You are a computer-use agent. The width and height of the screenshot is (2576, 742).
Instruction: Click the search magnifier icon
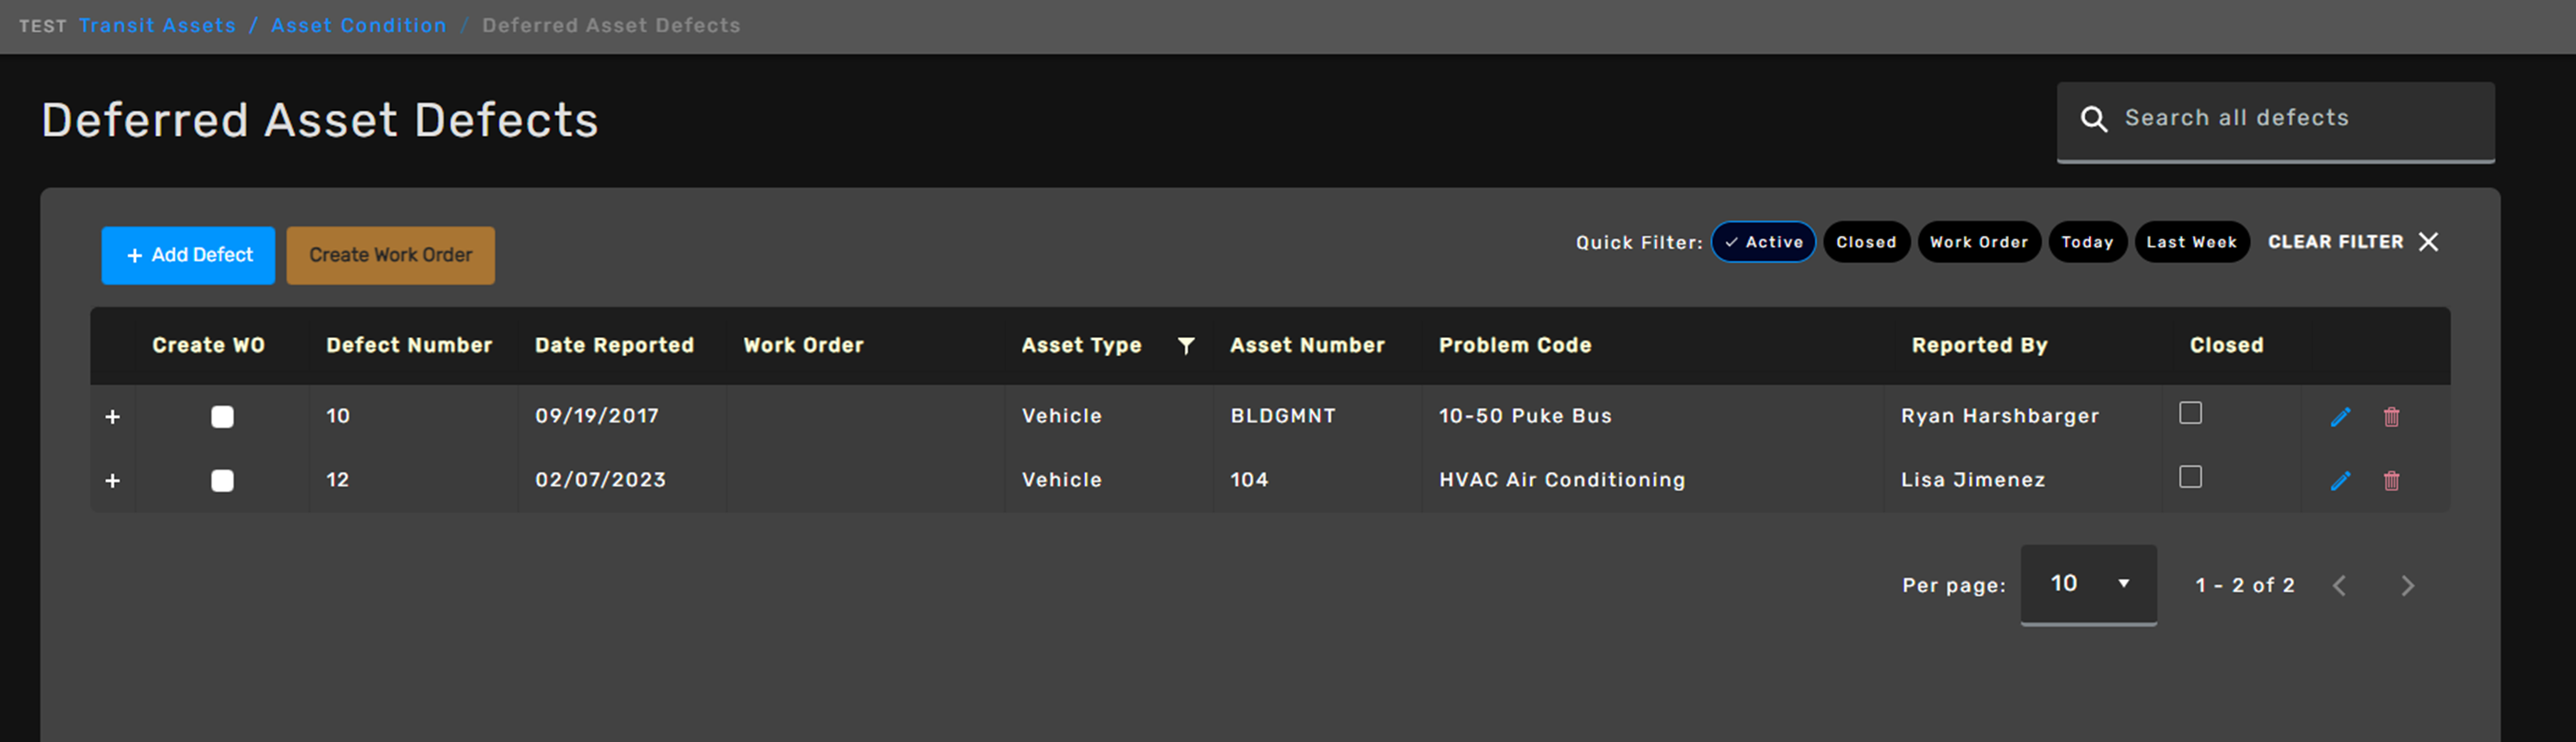(x=2093, y=119)
